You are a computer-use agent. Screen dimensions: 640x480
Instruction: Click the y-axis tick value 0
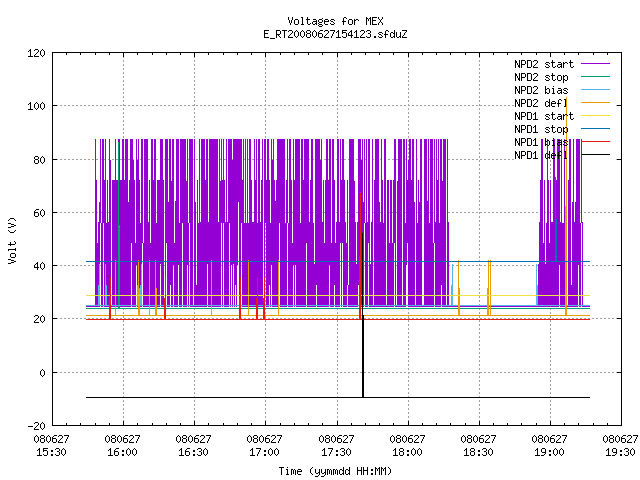42,373
